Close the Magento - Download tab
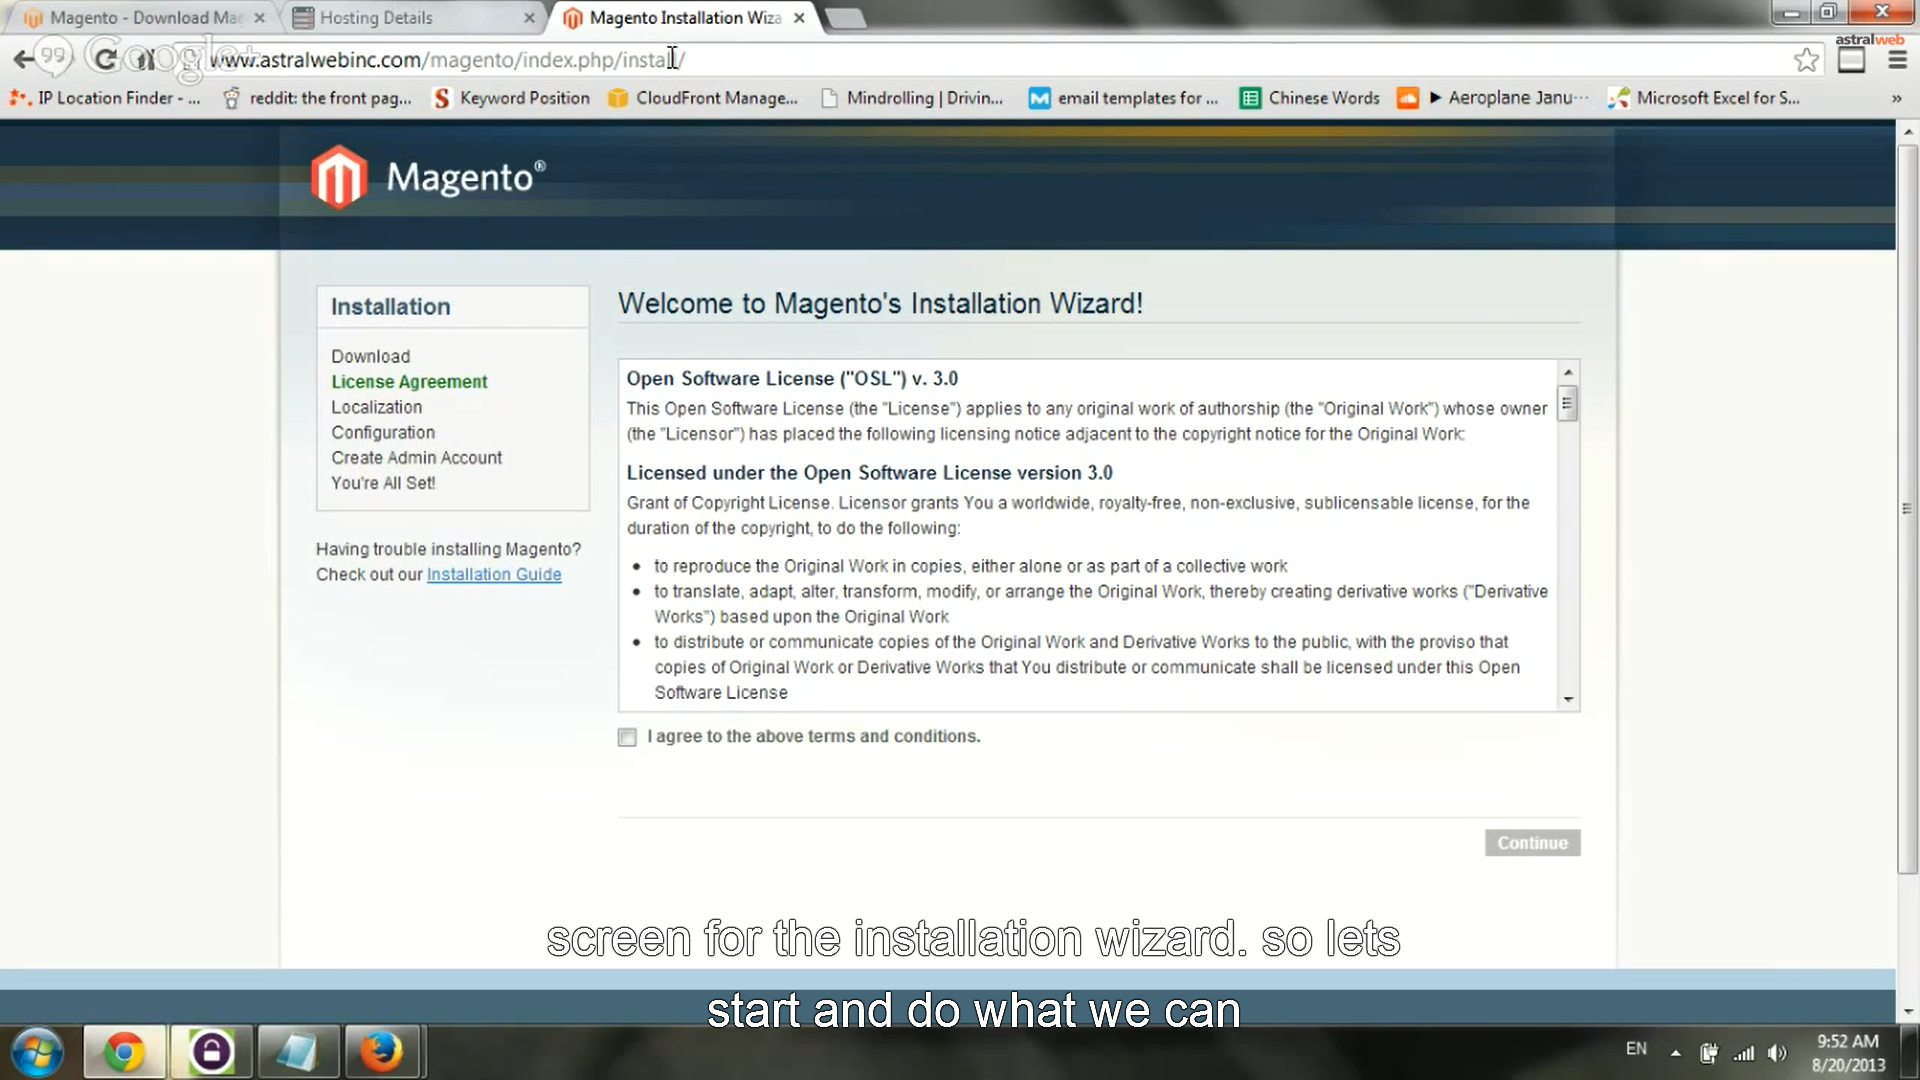 click(x=260, y=18)
